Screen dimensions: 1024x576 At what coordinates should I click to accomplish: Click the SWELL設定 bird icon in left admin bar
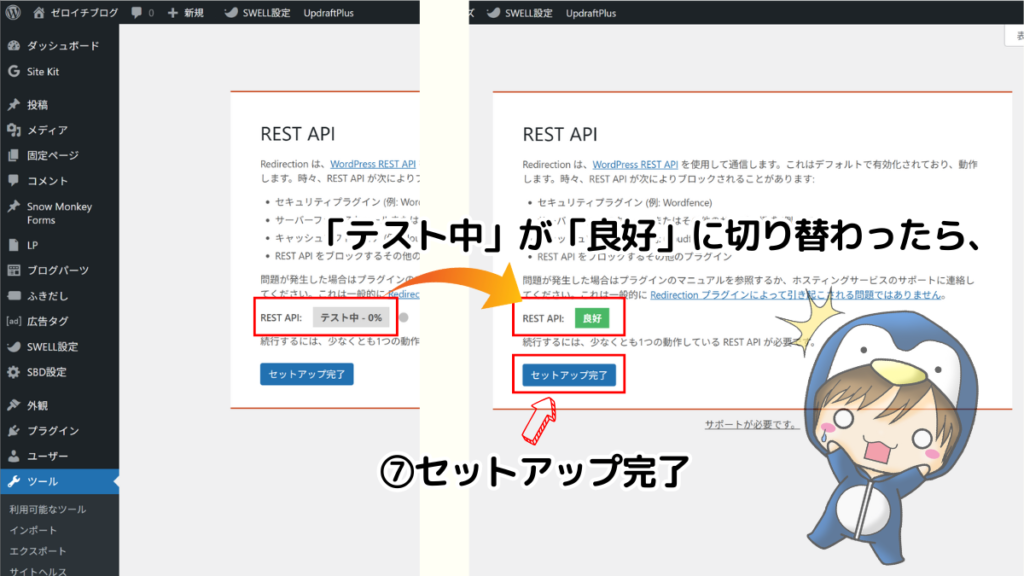coord(231,12)
